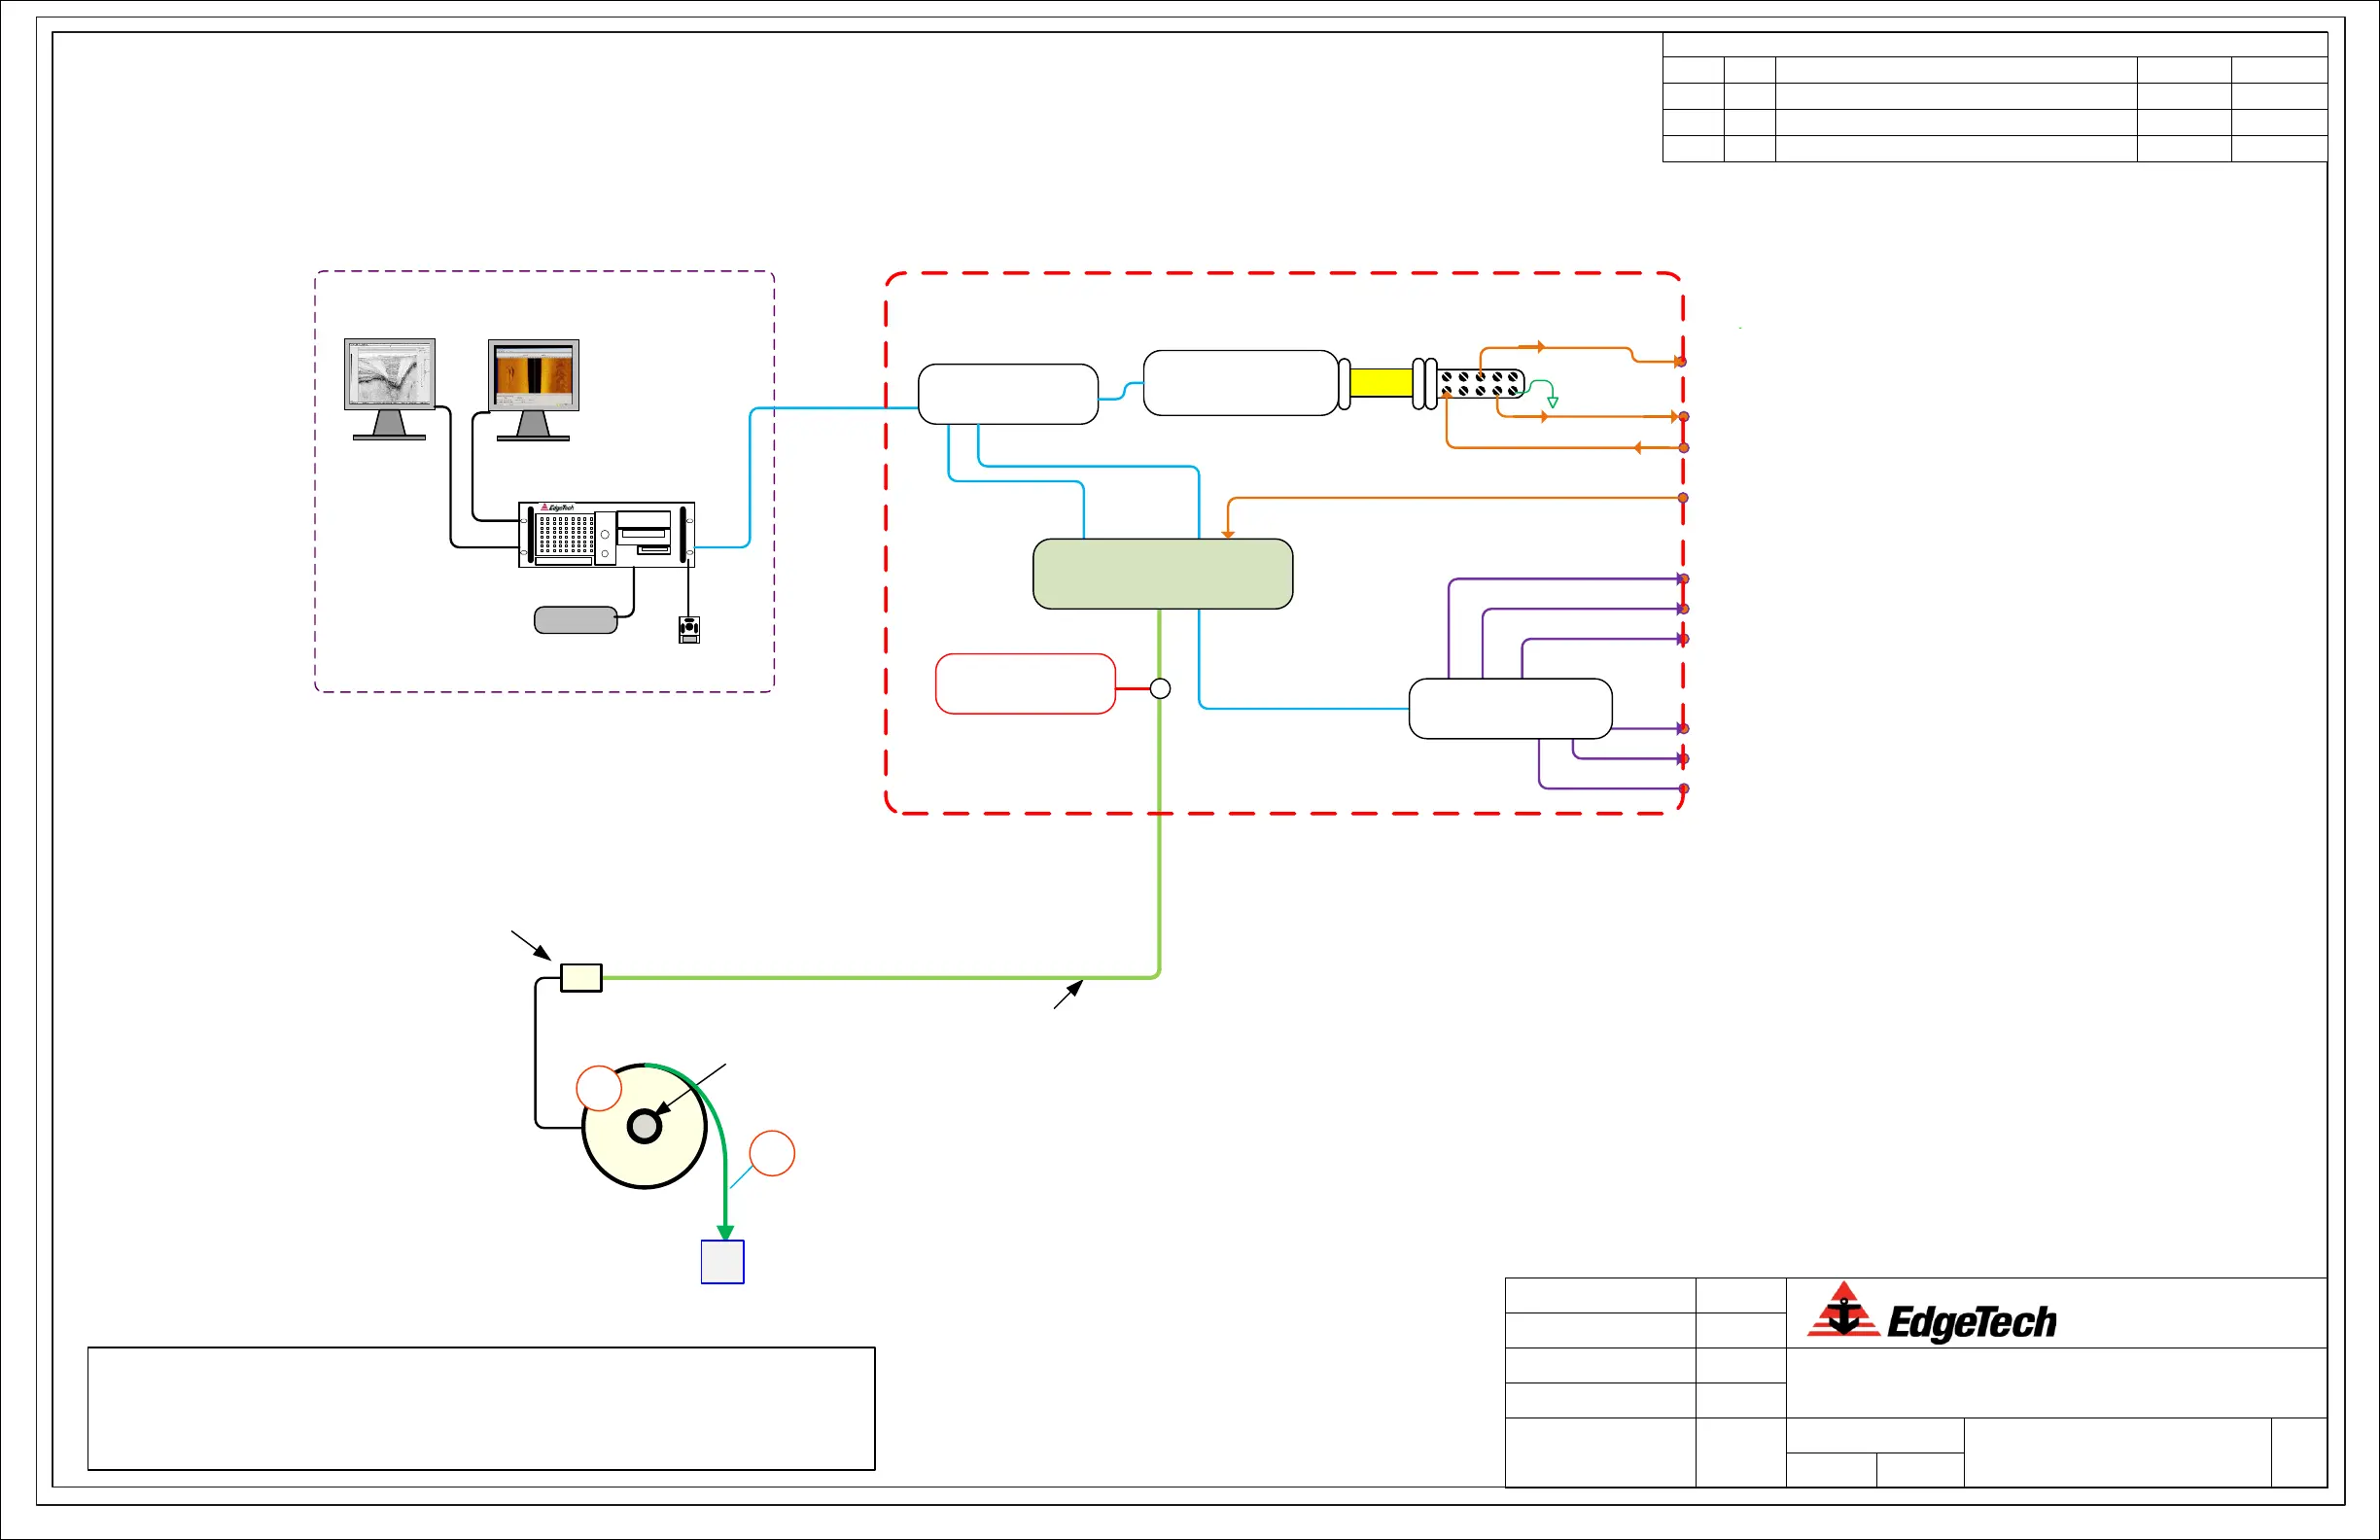
Task: Select the white rounded box at blue line entry
Action: tap(1008, 394)
